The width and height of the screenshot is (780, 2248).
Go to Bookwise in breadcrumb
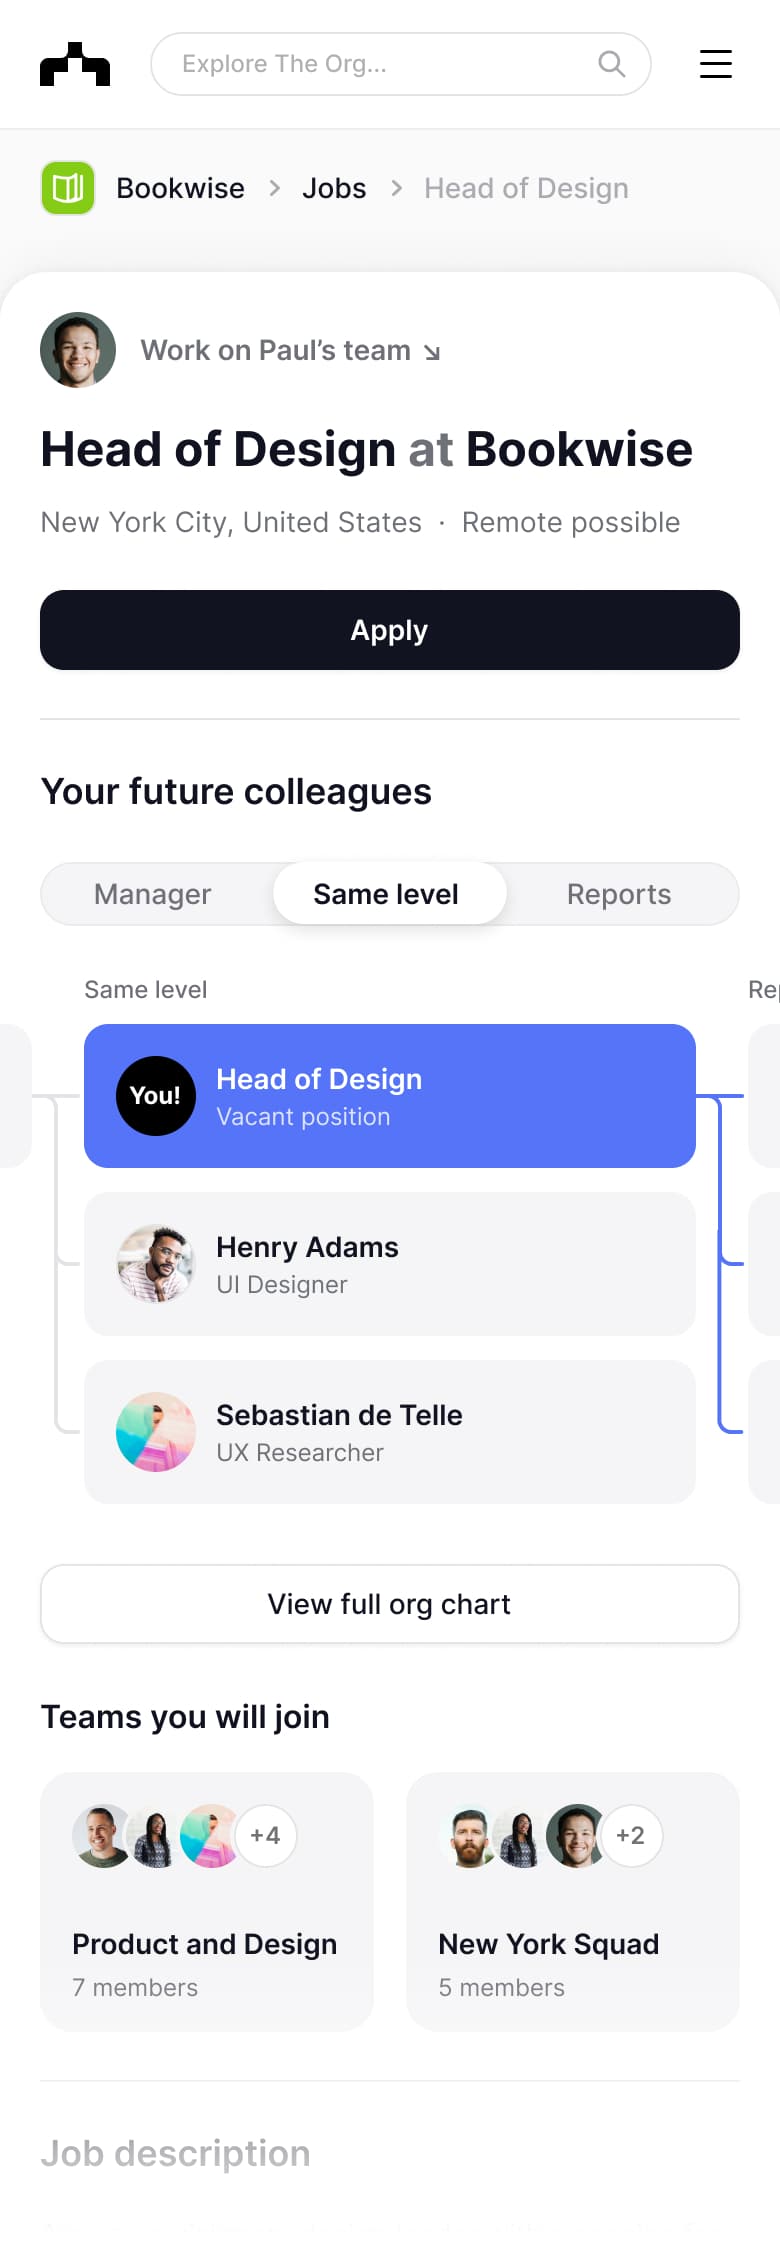180,188
